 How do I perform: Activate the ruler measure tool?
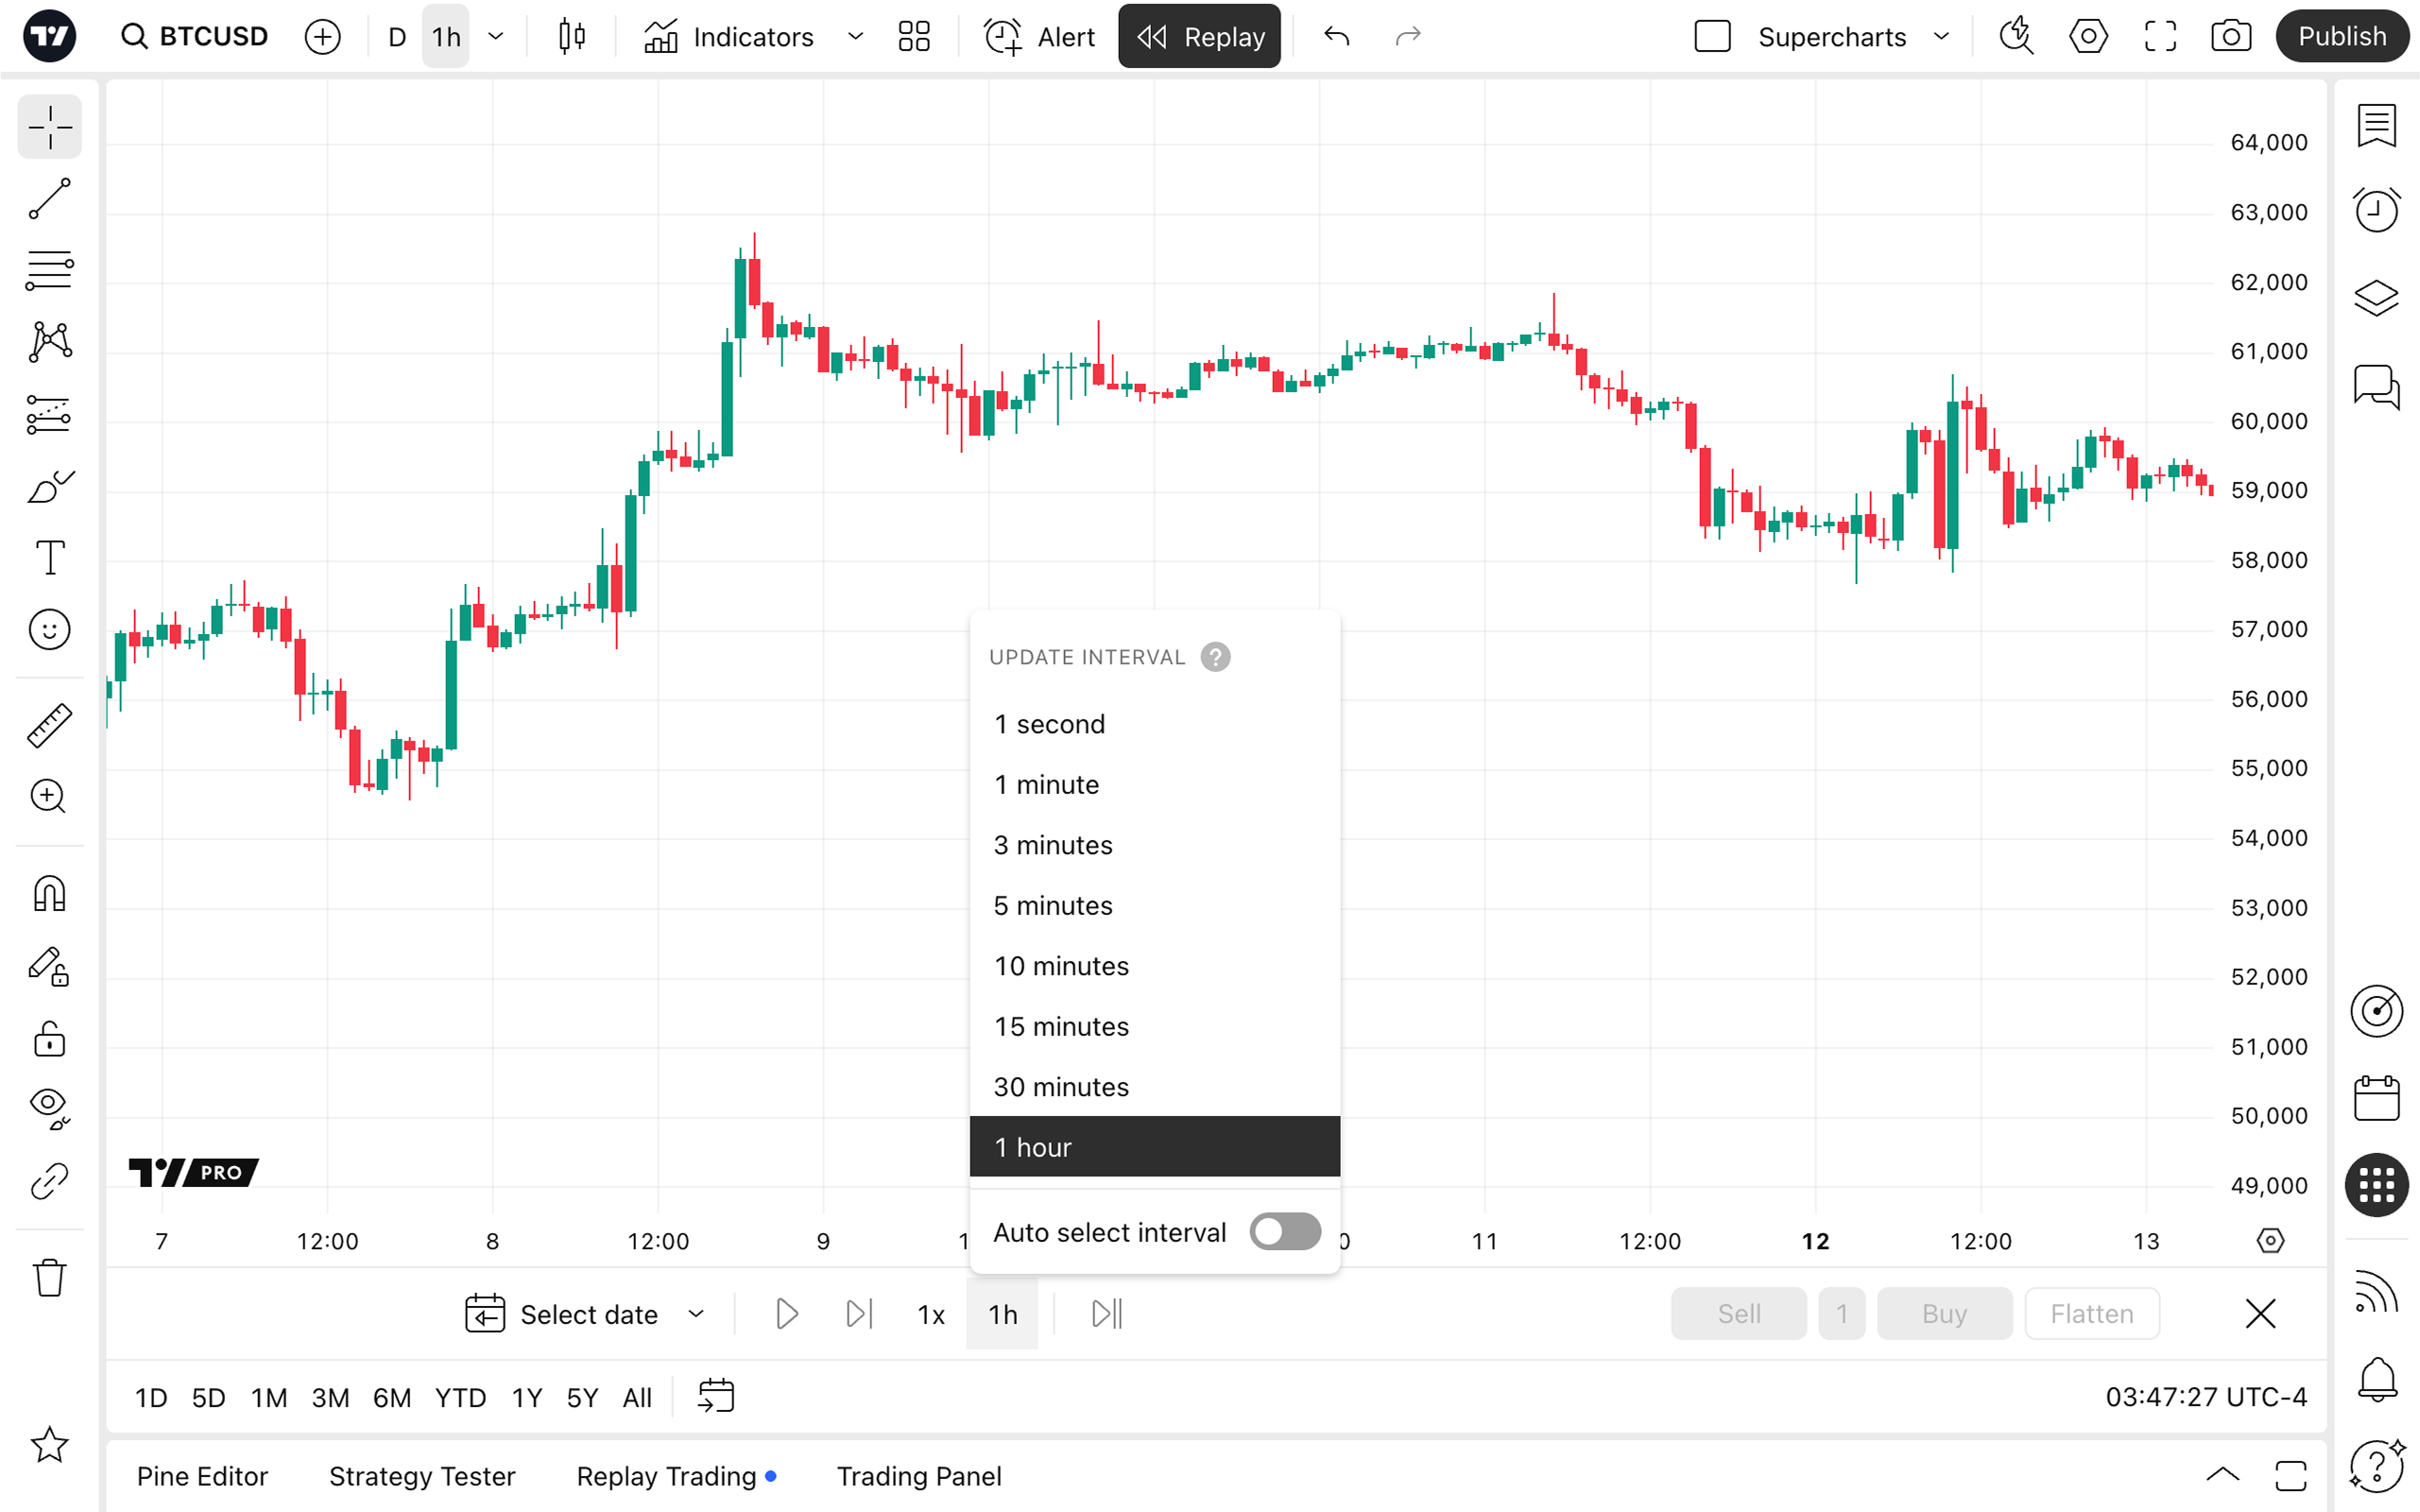pos(49,725)
